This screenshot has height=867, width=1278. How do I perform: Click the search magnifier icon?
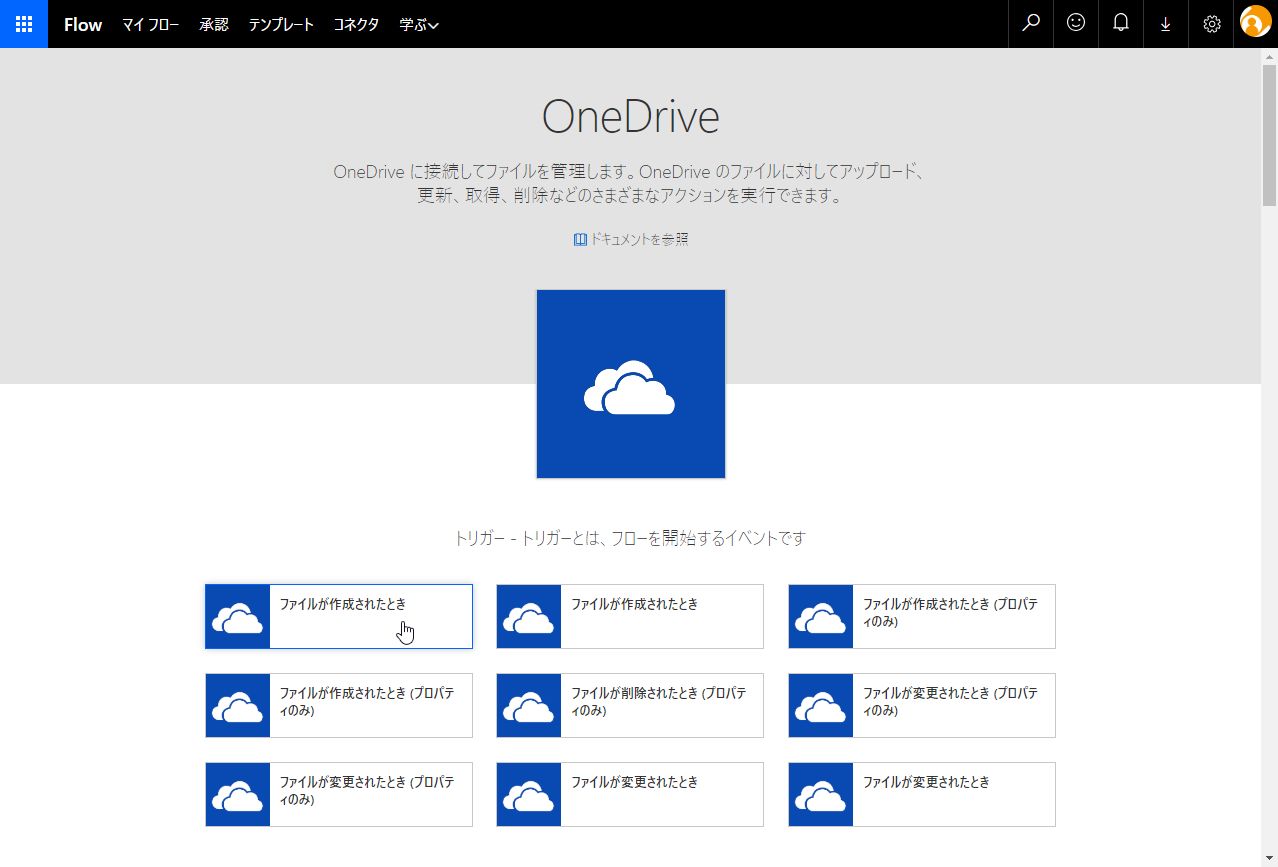point(1031,24)
